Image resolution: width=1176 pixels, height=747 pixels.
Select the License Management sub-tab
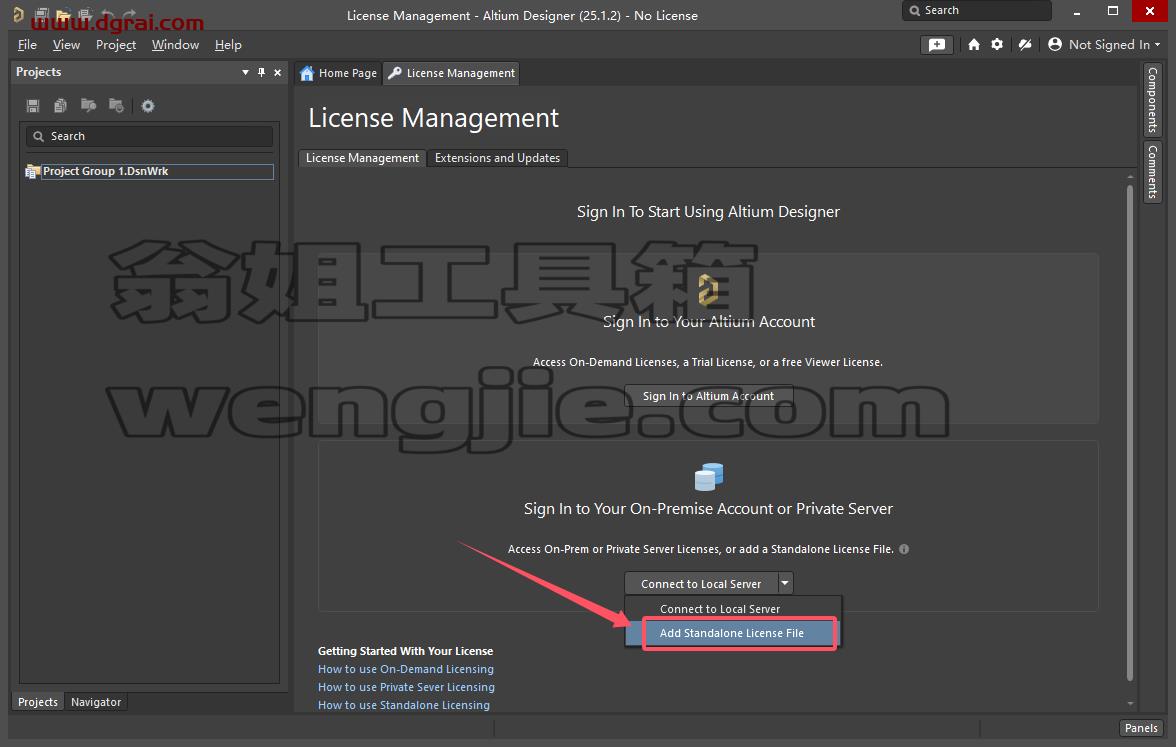[362, 158]
